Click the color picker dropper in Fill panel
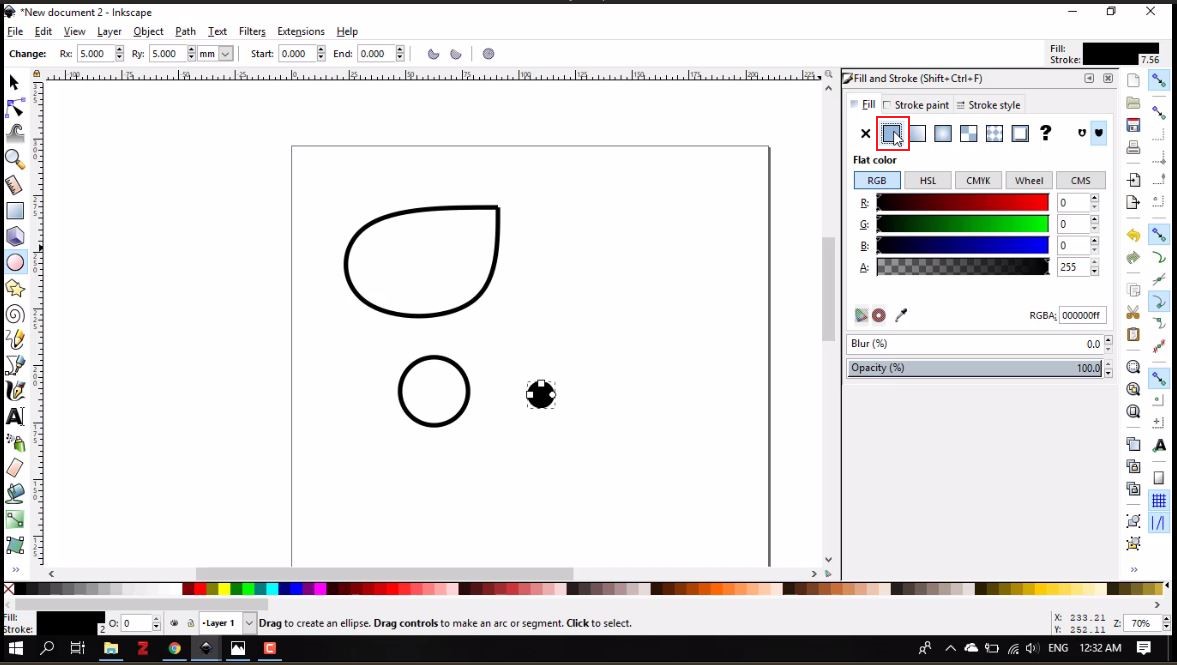The height and width of the screenshot is (665, 1177). [901, 315]
